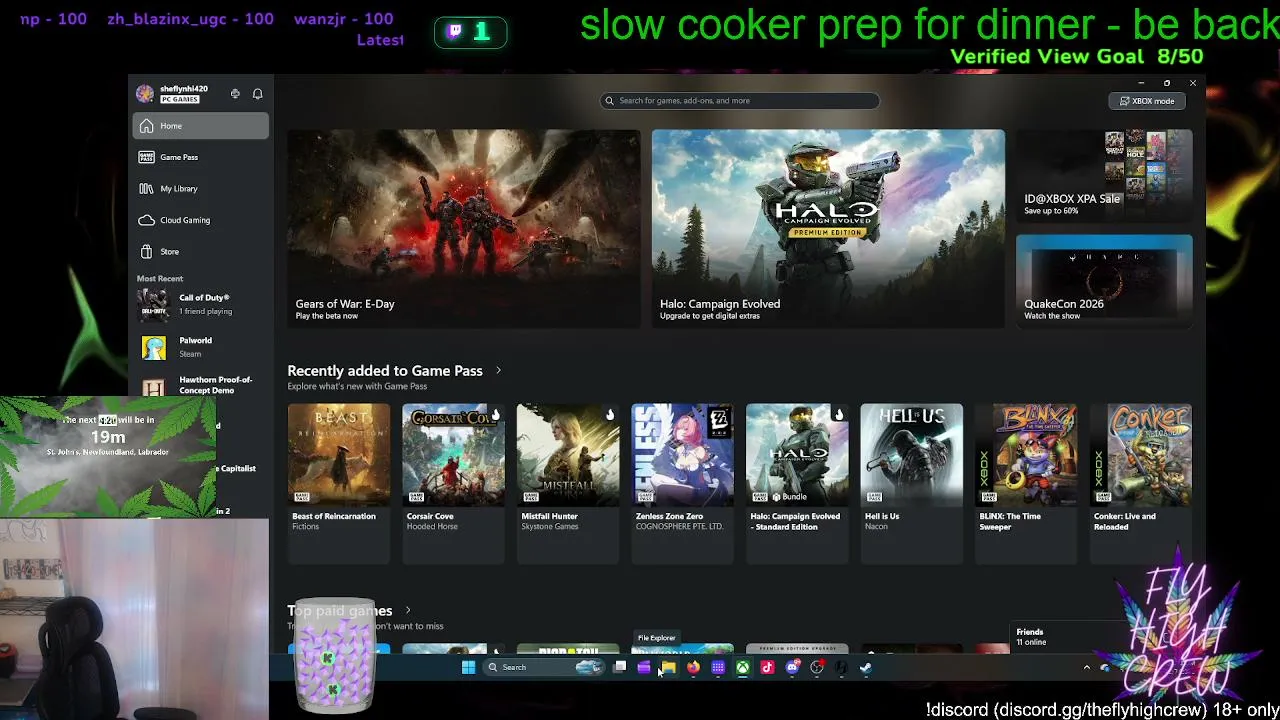Select the Cloud Gaming sidebar item

200,220
